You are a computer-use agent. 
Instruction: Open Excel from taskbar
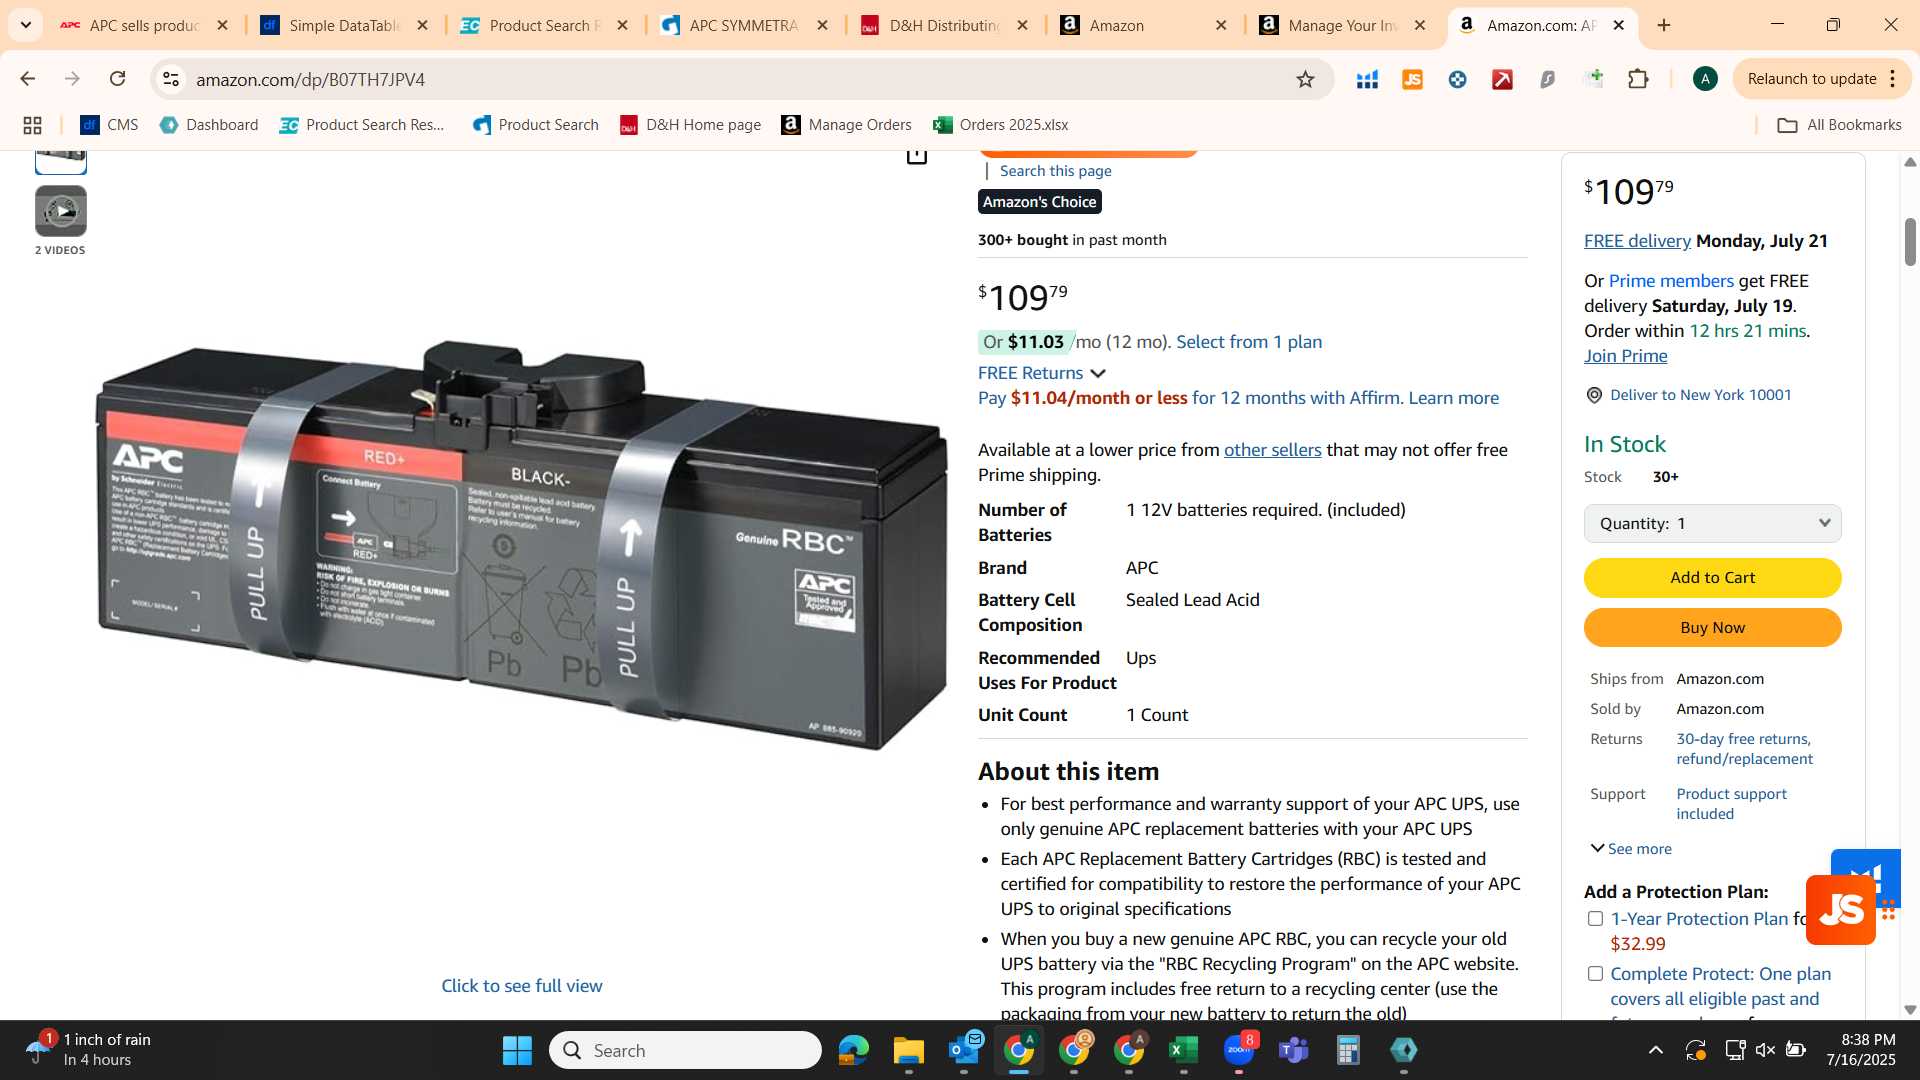(x=1183, y=1050)
